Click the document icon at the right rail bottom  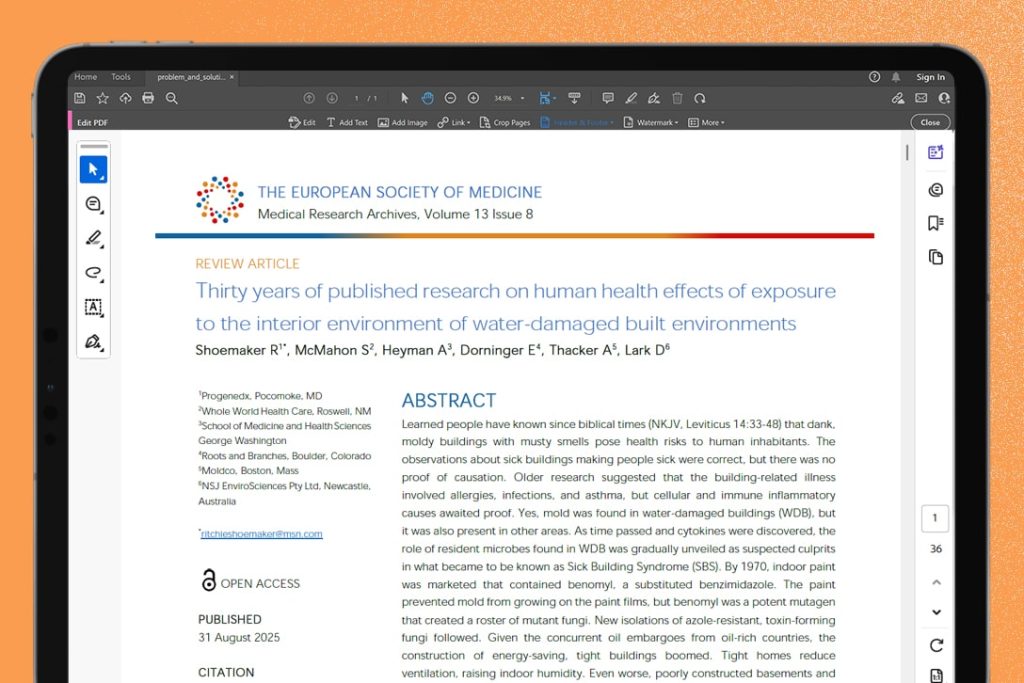point(936,675)
